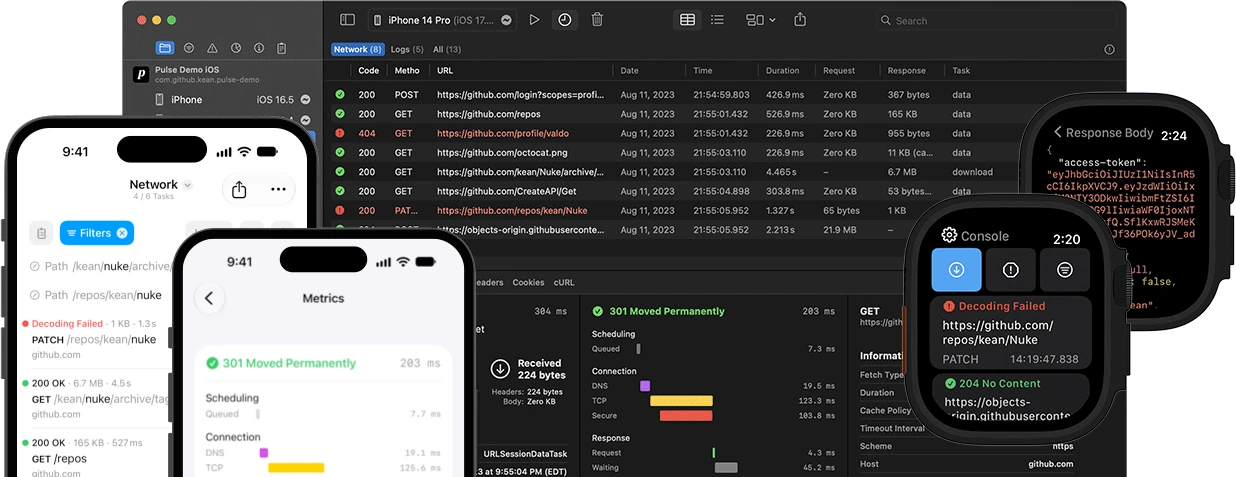The width and height of the screenshot is (1236, 477).
Task: Select the github.com/octocat.png request row
Action: (724, 153)
